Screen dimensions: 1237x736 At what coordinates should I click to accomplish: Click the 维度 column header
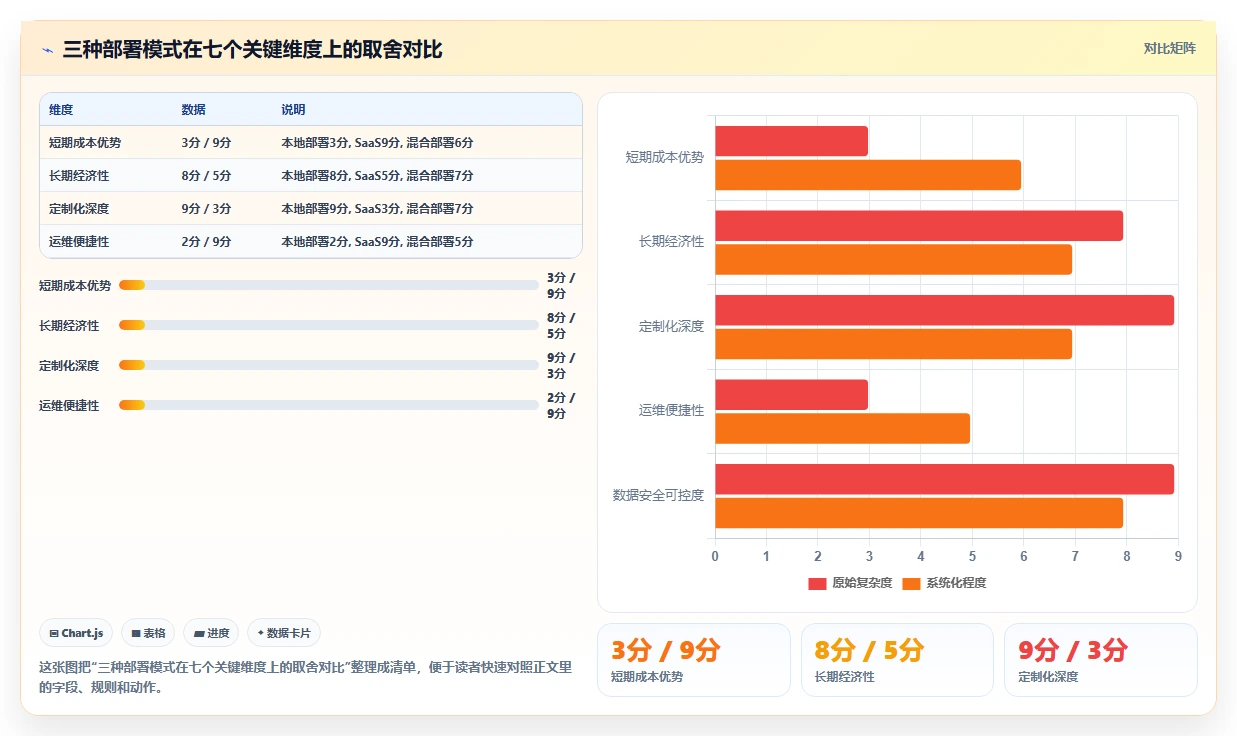(x=61, y=110)
